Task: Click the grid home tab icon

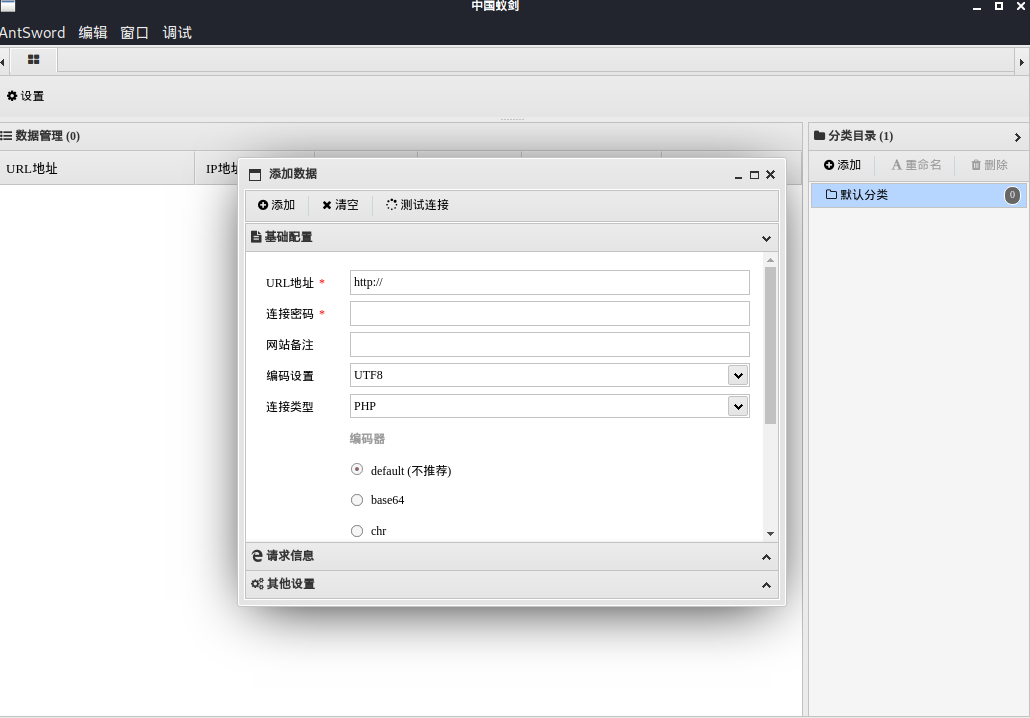Action: coord(34,60)
